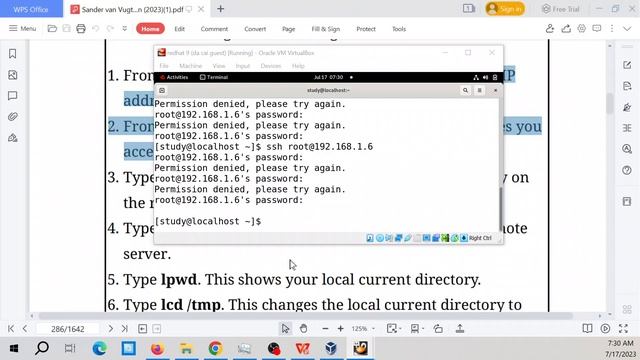Open the 125% zoom level dropdown

(x=363, y=329)
